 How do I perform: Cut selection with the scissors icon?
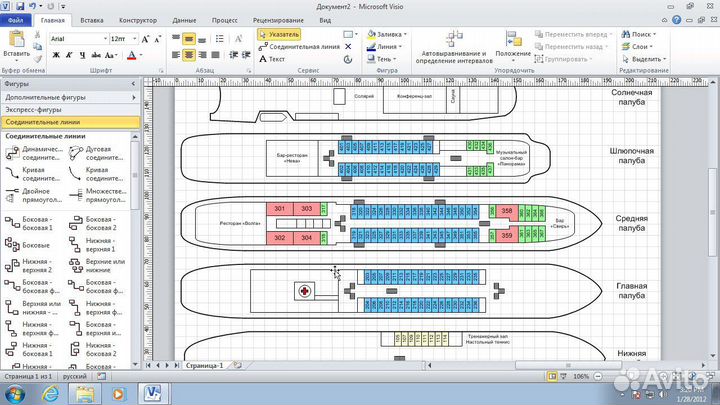37,35
